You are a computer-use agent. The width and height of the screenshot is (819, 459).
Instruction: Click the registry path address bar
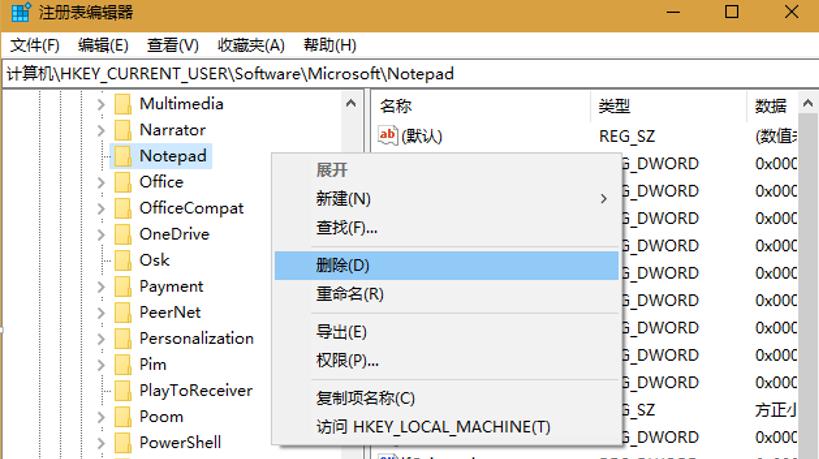[411, 74]
